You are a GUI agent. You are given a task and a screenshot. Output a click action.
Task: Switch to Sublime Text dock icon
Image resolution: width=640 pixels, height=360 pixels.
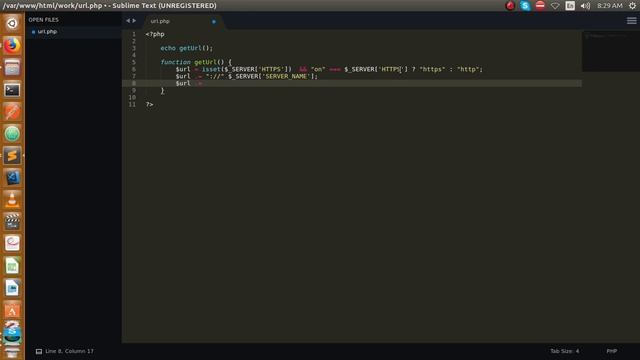pyautogui.click(x=12, y=156)
